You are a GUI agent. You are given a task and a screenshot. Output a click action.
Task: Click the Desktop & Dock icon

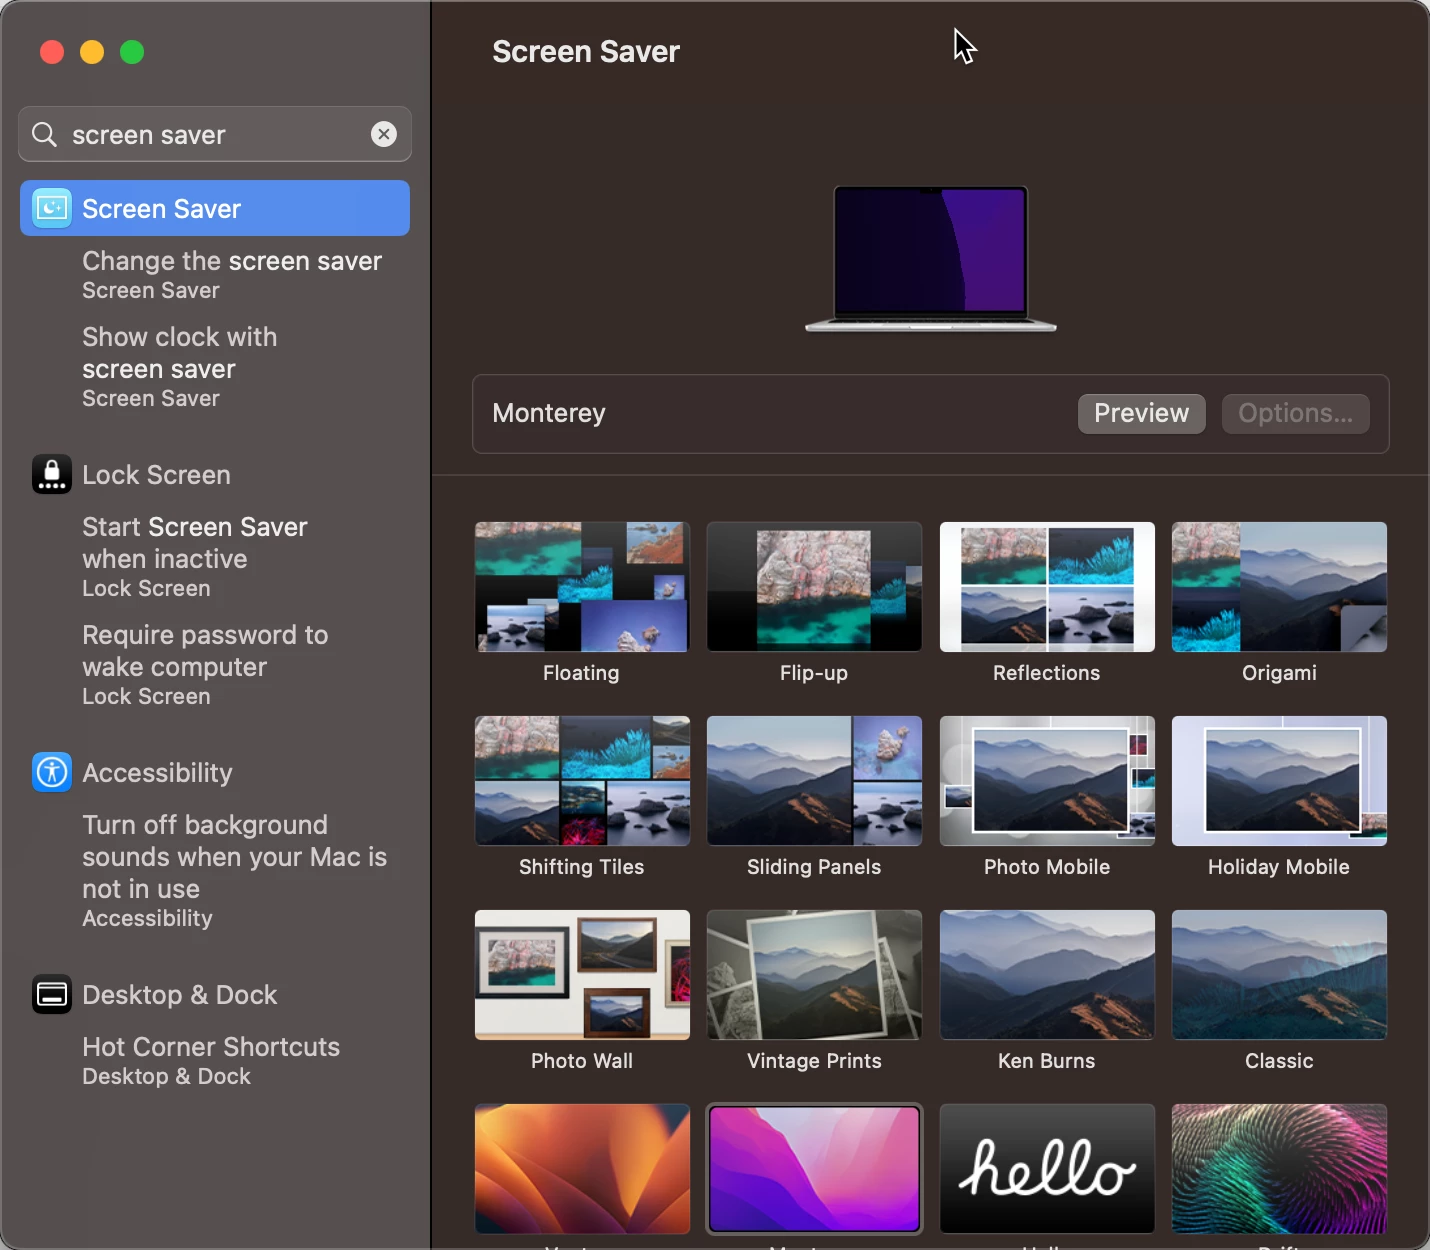click(x=52, y=994)
